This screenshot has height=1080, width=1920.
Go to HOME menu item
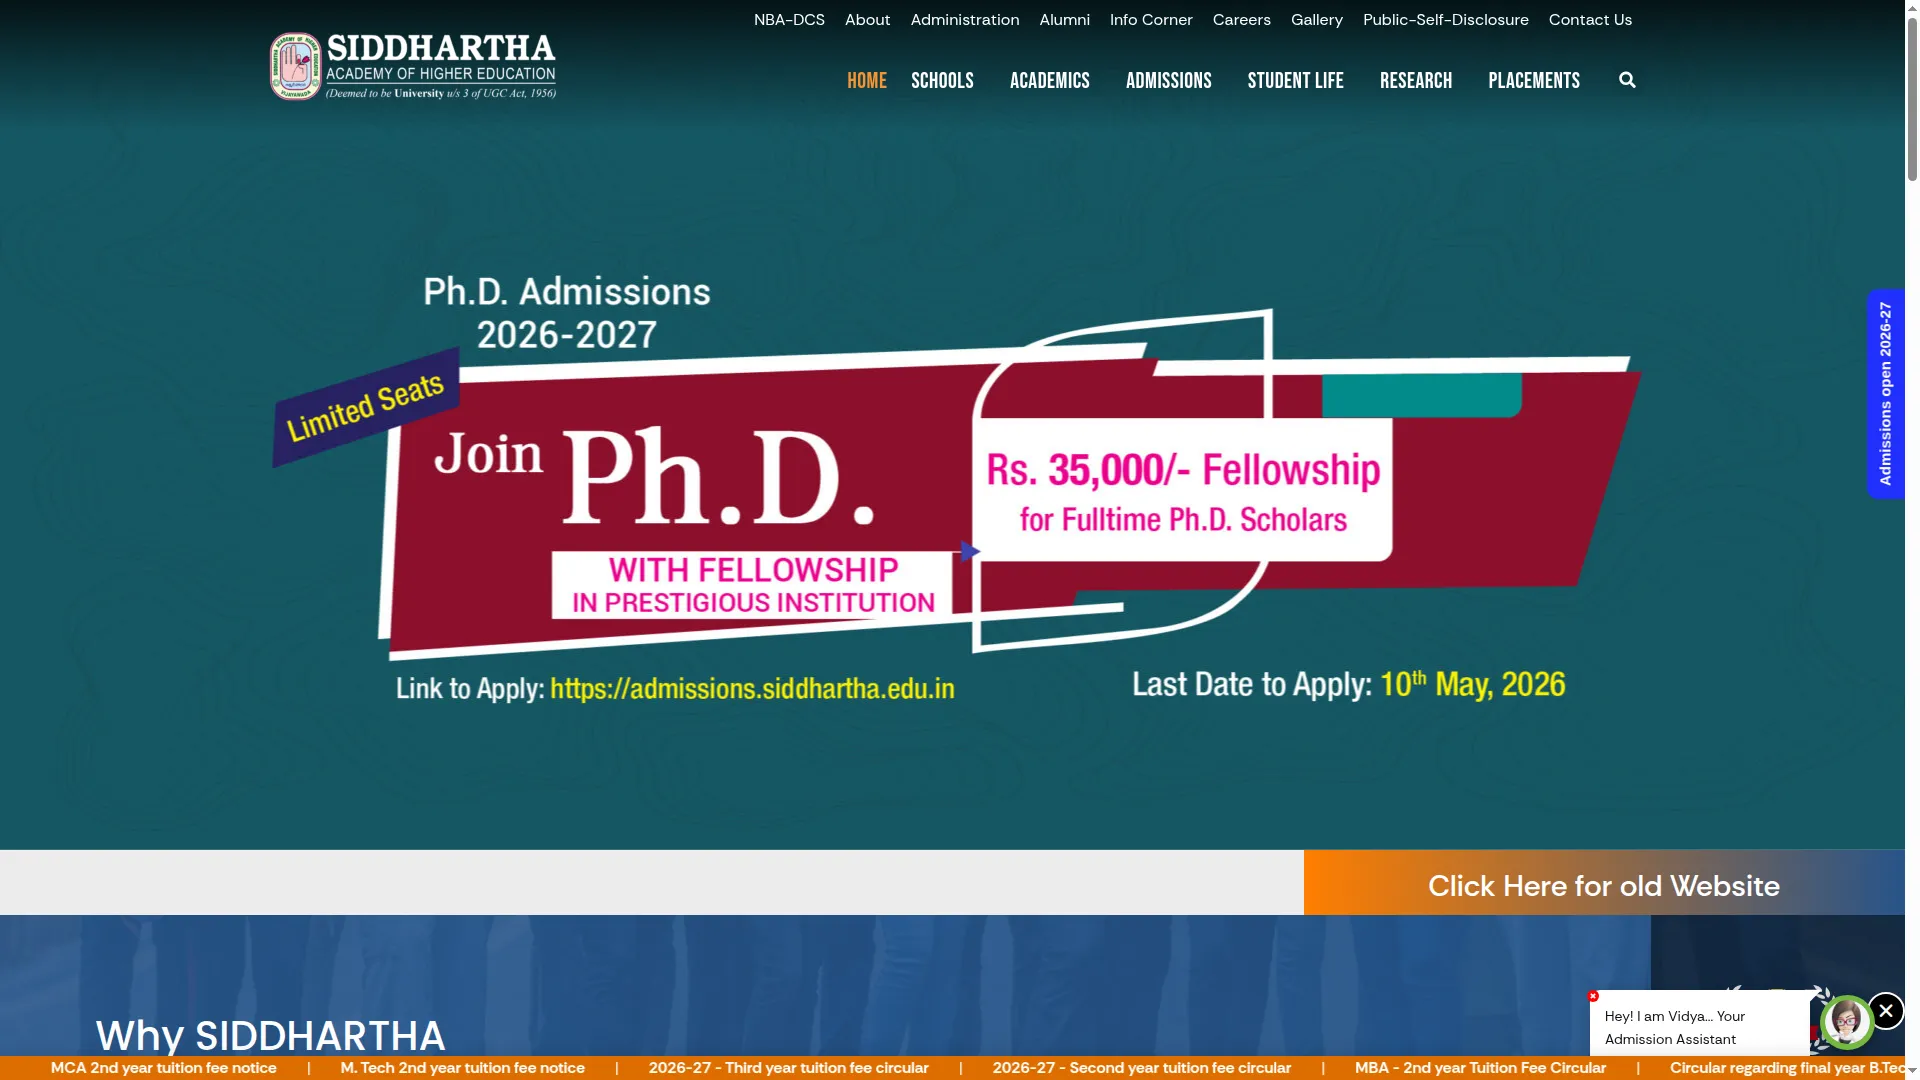click(x=866, y=81)
